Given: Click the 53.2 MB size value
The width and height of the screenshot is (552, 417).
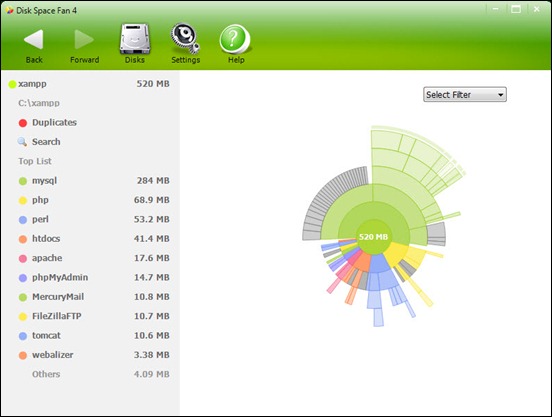Looking at the screenshot, I should 151,219.
